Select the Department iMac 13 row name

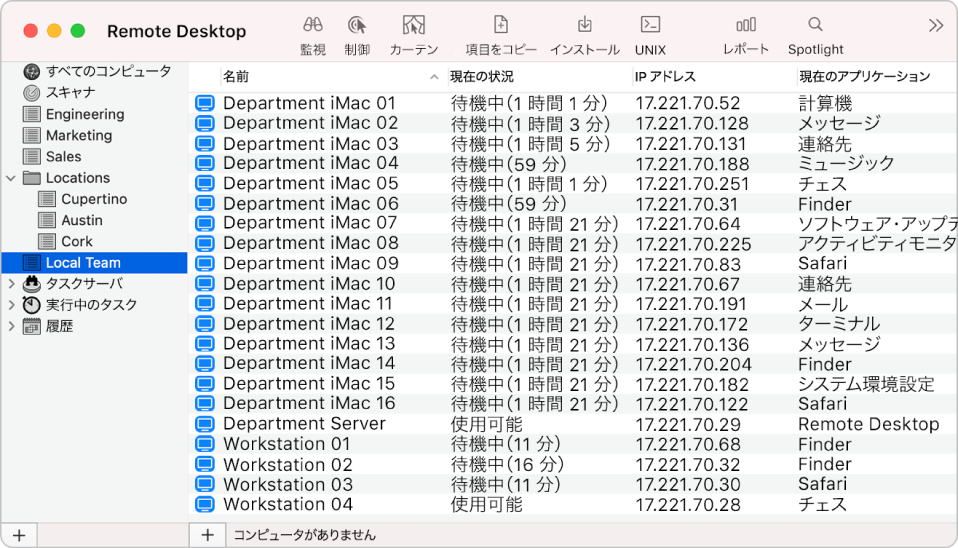(309, 343)
